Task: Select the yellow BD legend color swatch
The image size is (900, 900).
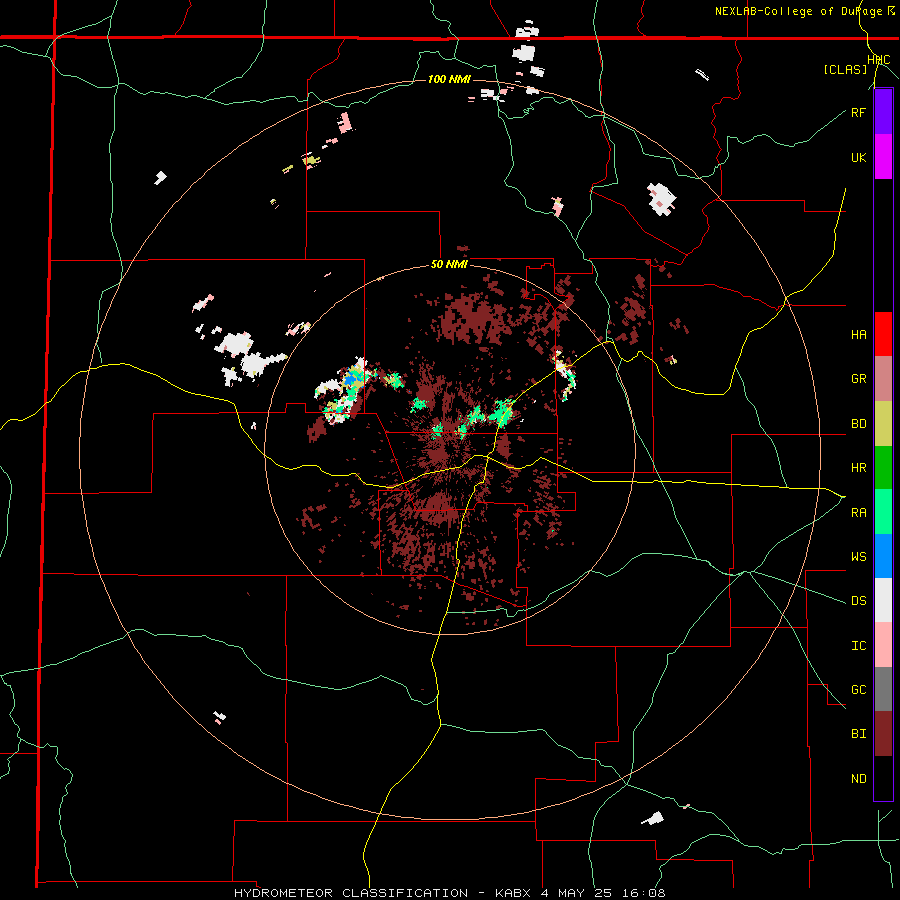Action: pyautogui.click(x=883, y=423)
